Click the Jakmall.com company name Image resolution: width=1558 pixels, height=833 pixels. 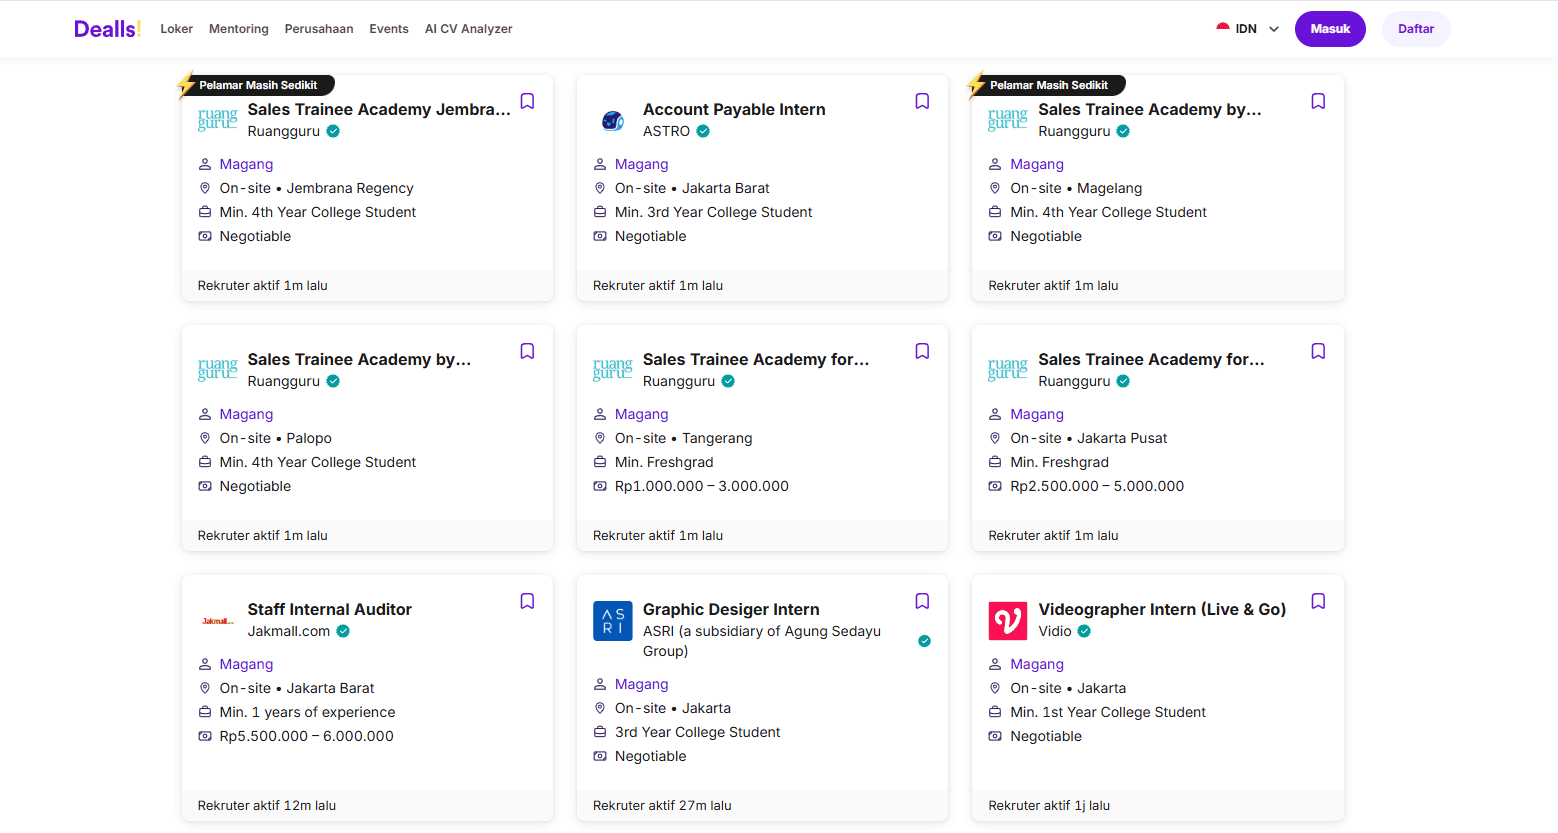coord(289,631)
